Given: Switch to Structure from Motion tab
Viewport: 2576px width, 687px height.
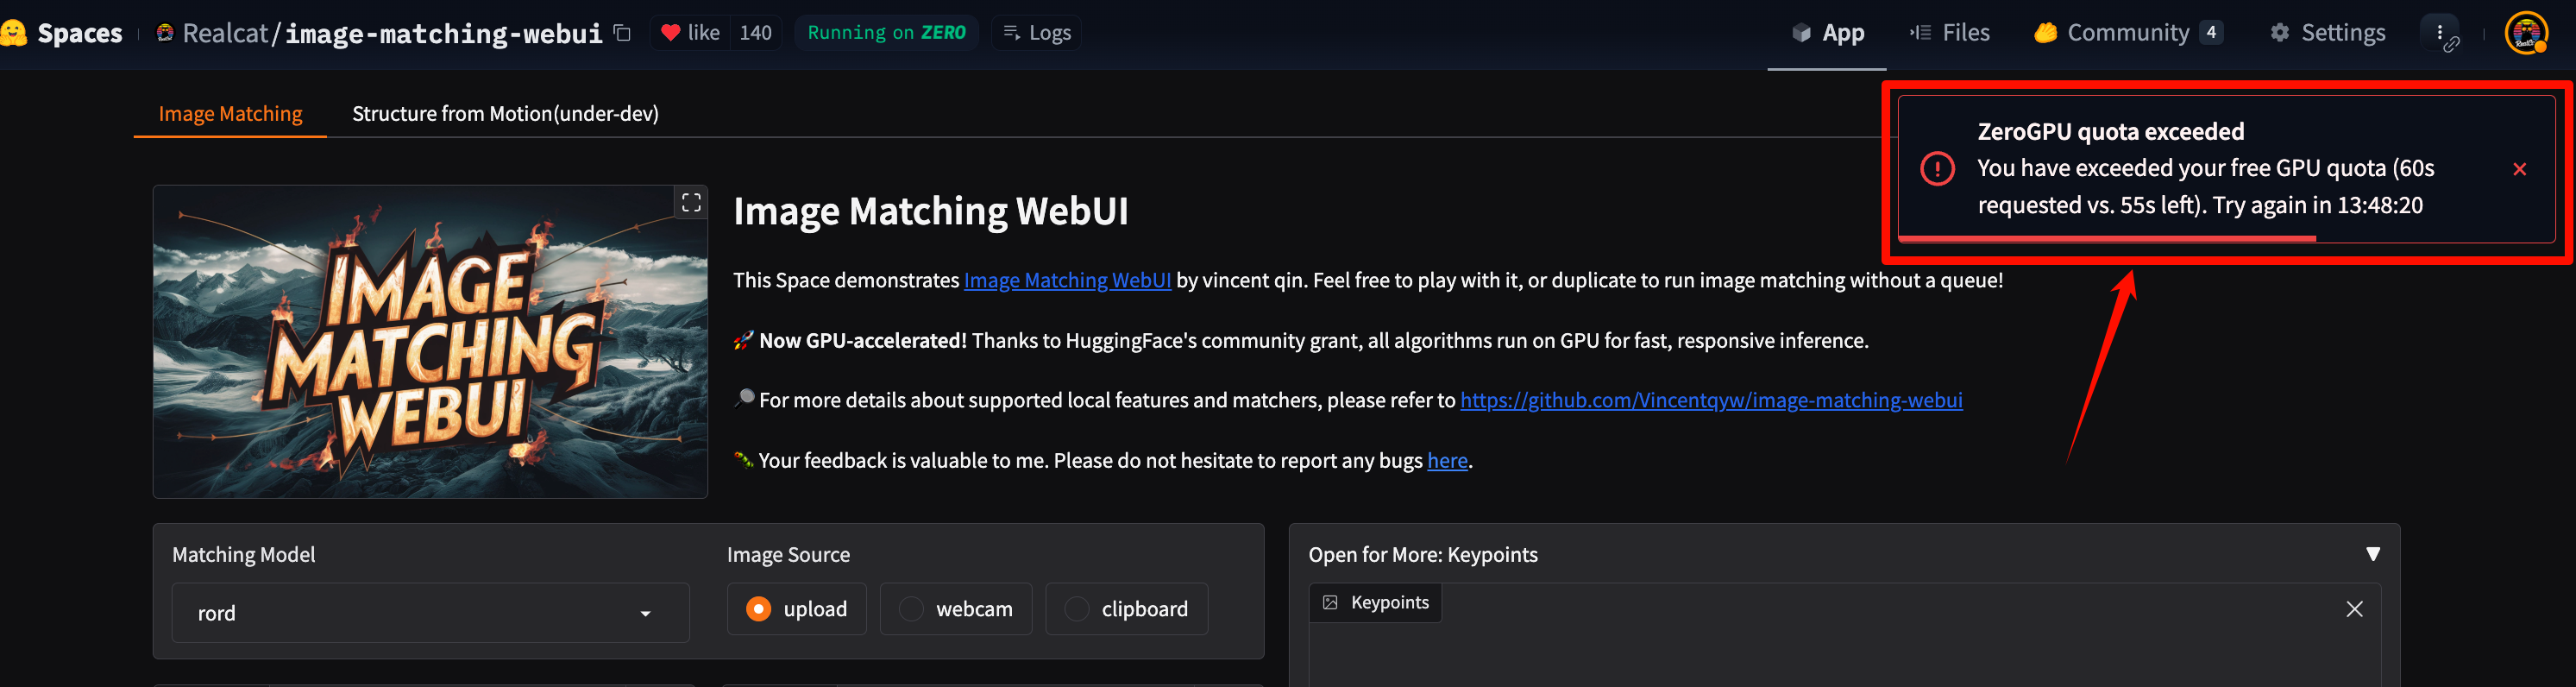Looking at the screenshot, I should click(505, 114).
